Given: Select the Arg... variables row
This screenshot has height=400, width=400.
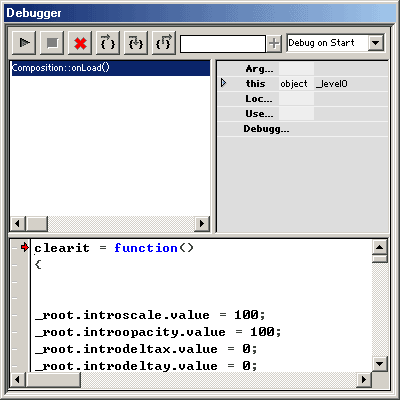Looking at the screenshot, I should point(303,69).
